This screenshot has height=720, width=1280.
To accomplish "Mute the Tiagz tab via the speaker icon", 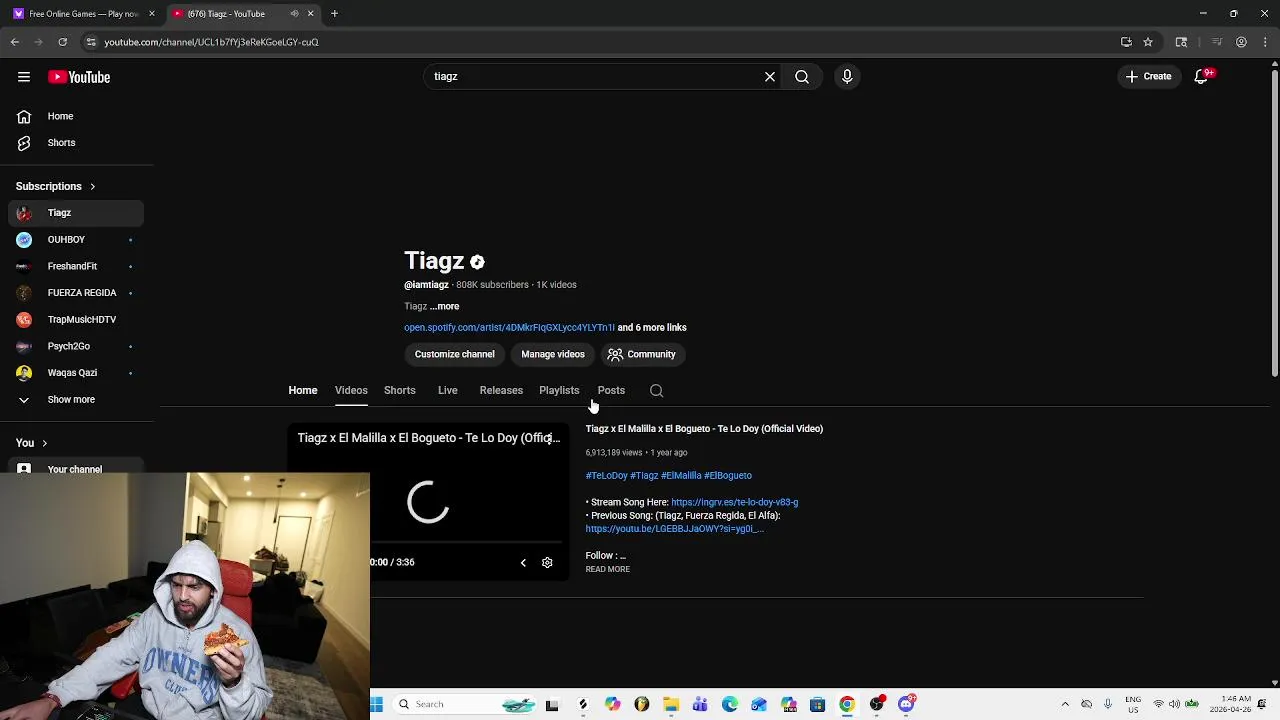I will pyautogui.click(x=294, y=14).
